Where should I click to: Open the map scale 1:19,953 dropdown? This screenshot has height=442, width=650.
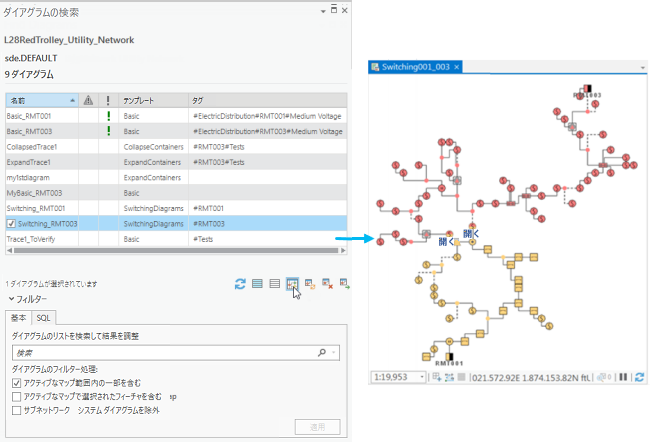[422, 377]
